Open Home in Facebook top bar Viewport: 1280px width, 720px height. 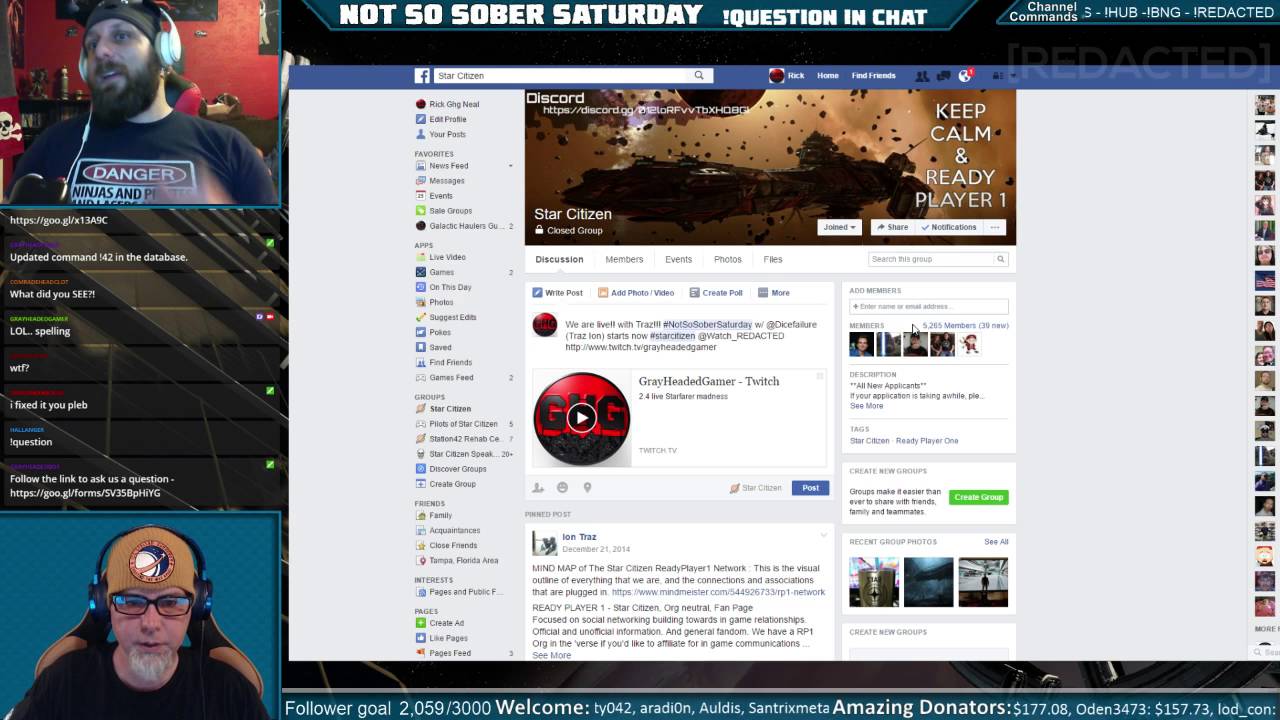point(828,76)
